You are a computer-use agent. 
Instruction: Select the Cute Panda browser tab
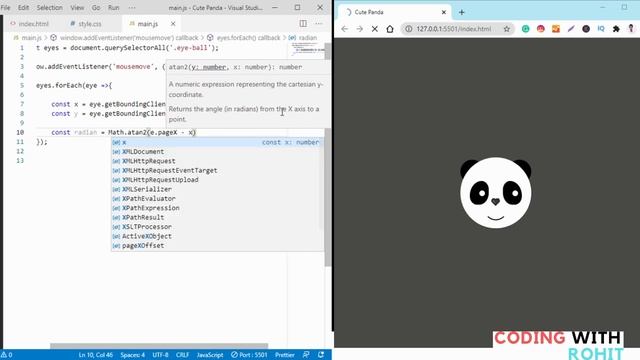coord(394,12)
